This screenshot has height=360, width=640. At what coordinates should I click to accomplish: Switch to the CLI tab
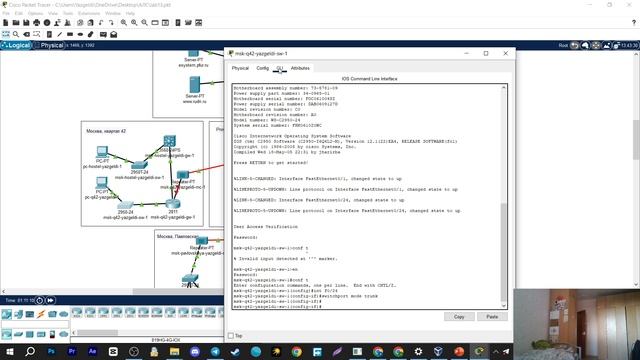coord(280,68)
